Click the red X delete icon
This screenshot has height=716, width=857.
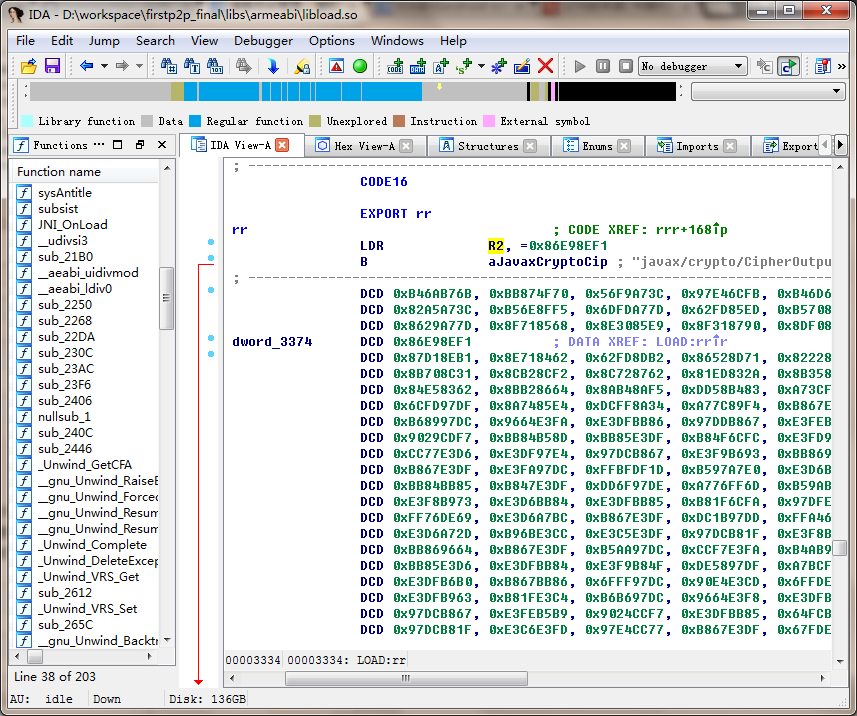pyautogui.click(x=546, y=66)
